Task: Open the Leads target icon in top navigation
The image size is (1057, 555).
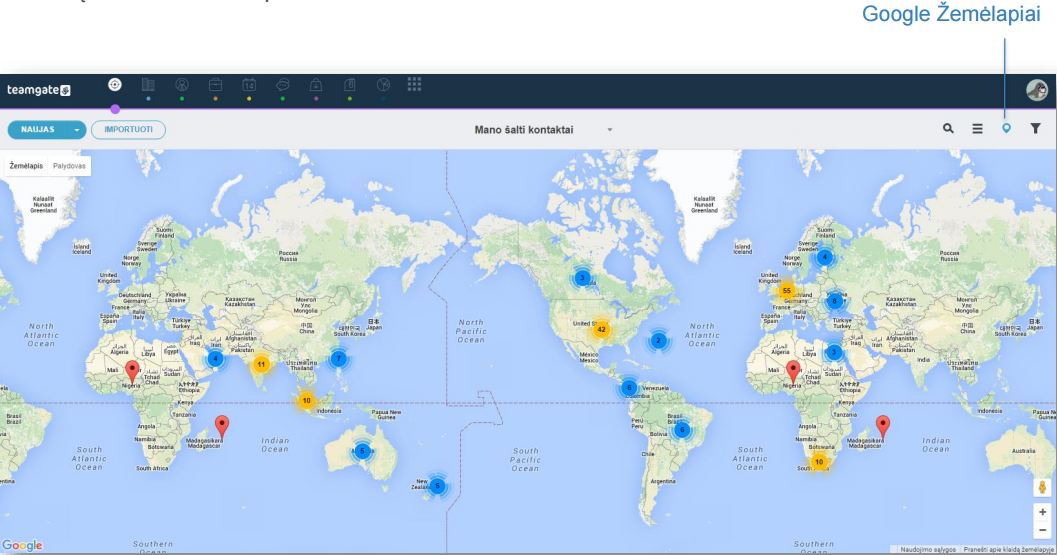Action: click(x=115, y=85)
